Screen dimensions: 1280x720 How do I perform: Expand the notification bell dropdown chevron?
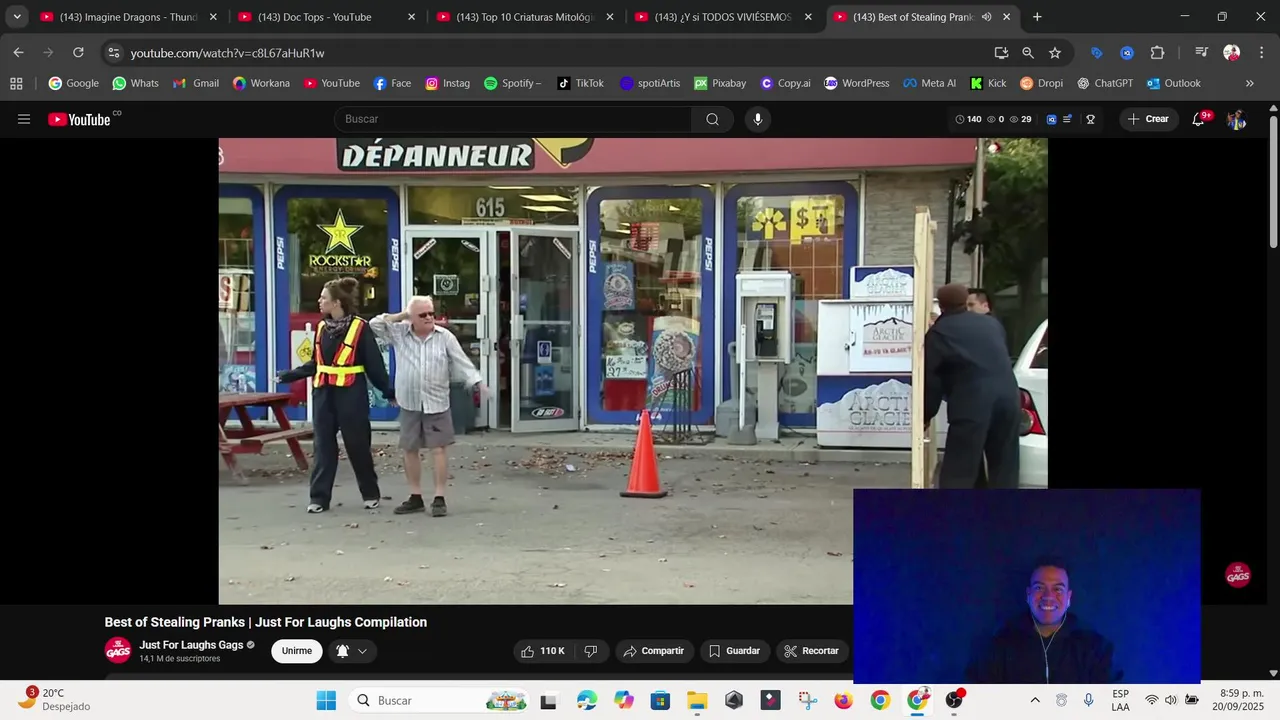(362, 651)
